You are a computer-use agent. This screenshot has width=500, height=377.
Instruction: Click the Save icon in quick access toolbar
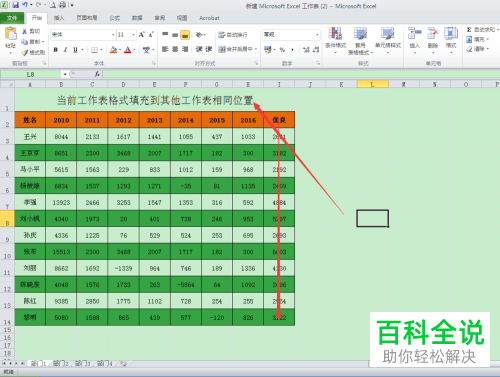coord(15,5)
